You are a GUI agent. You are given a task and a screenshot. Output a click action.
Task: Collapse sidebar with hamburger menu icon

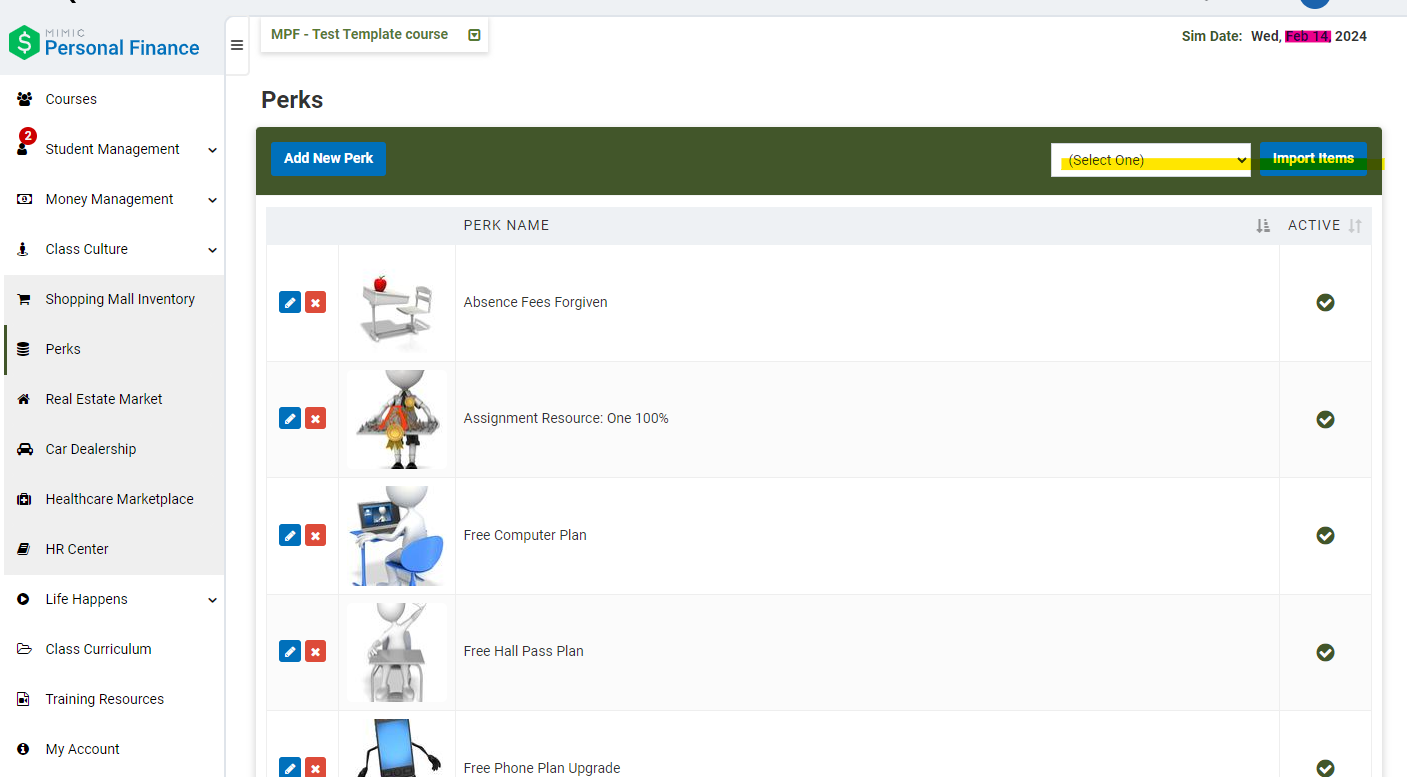(237, 46)
